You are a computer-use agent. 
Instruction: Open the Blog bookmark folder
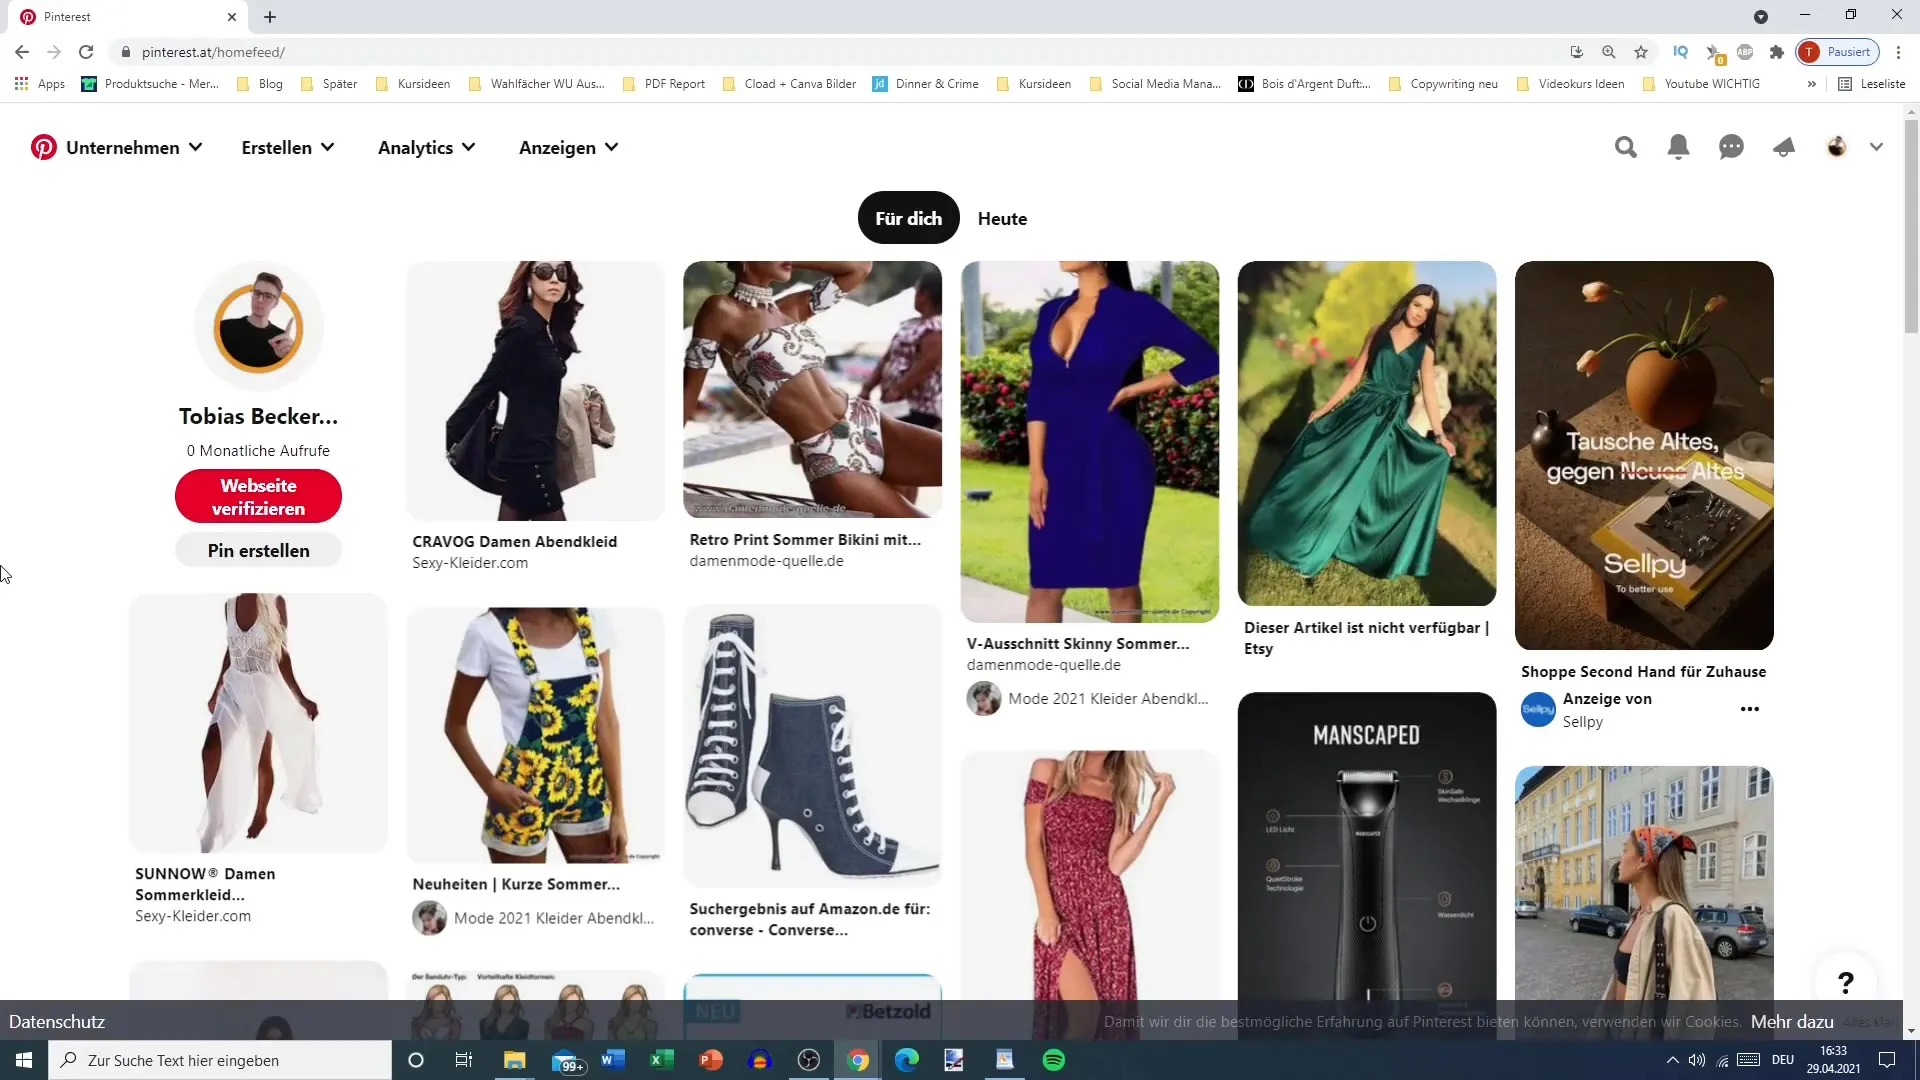tap(260, 84)
